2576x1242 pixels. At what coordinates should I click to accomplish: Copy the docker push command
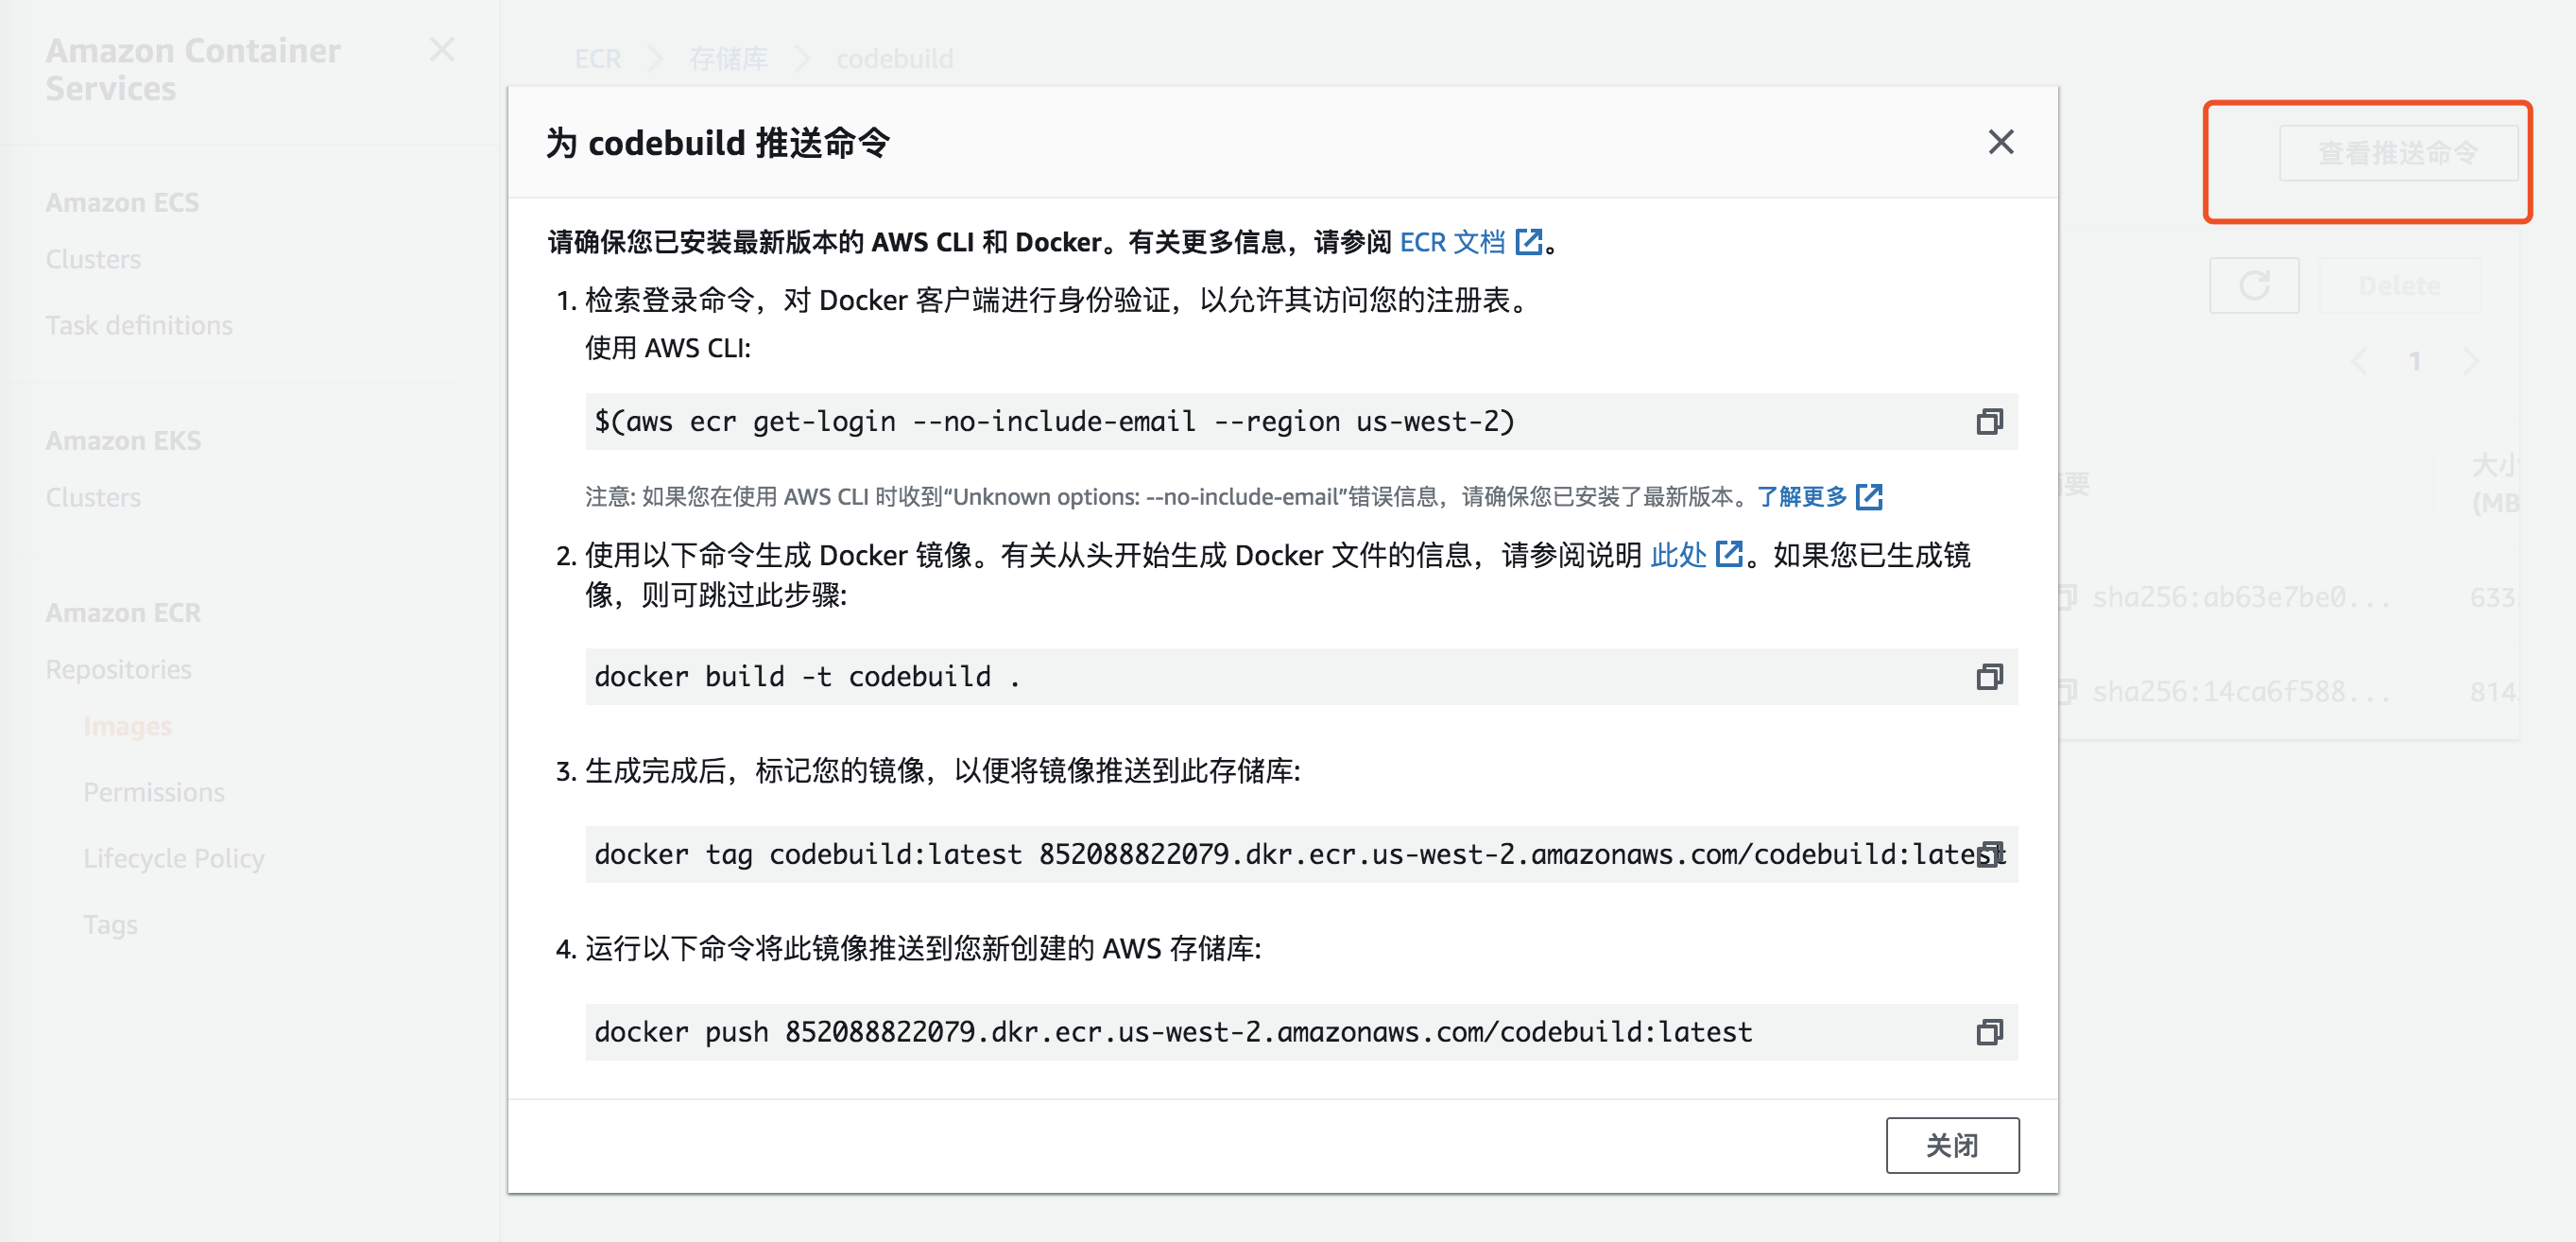click(1989, 1032)
